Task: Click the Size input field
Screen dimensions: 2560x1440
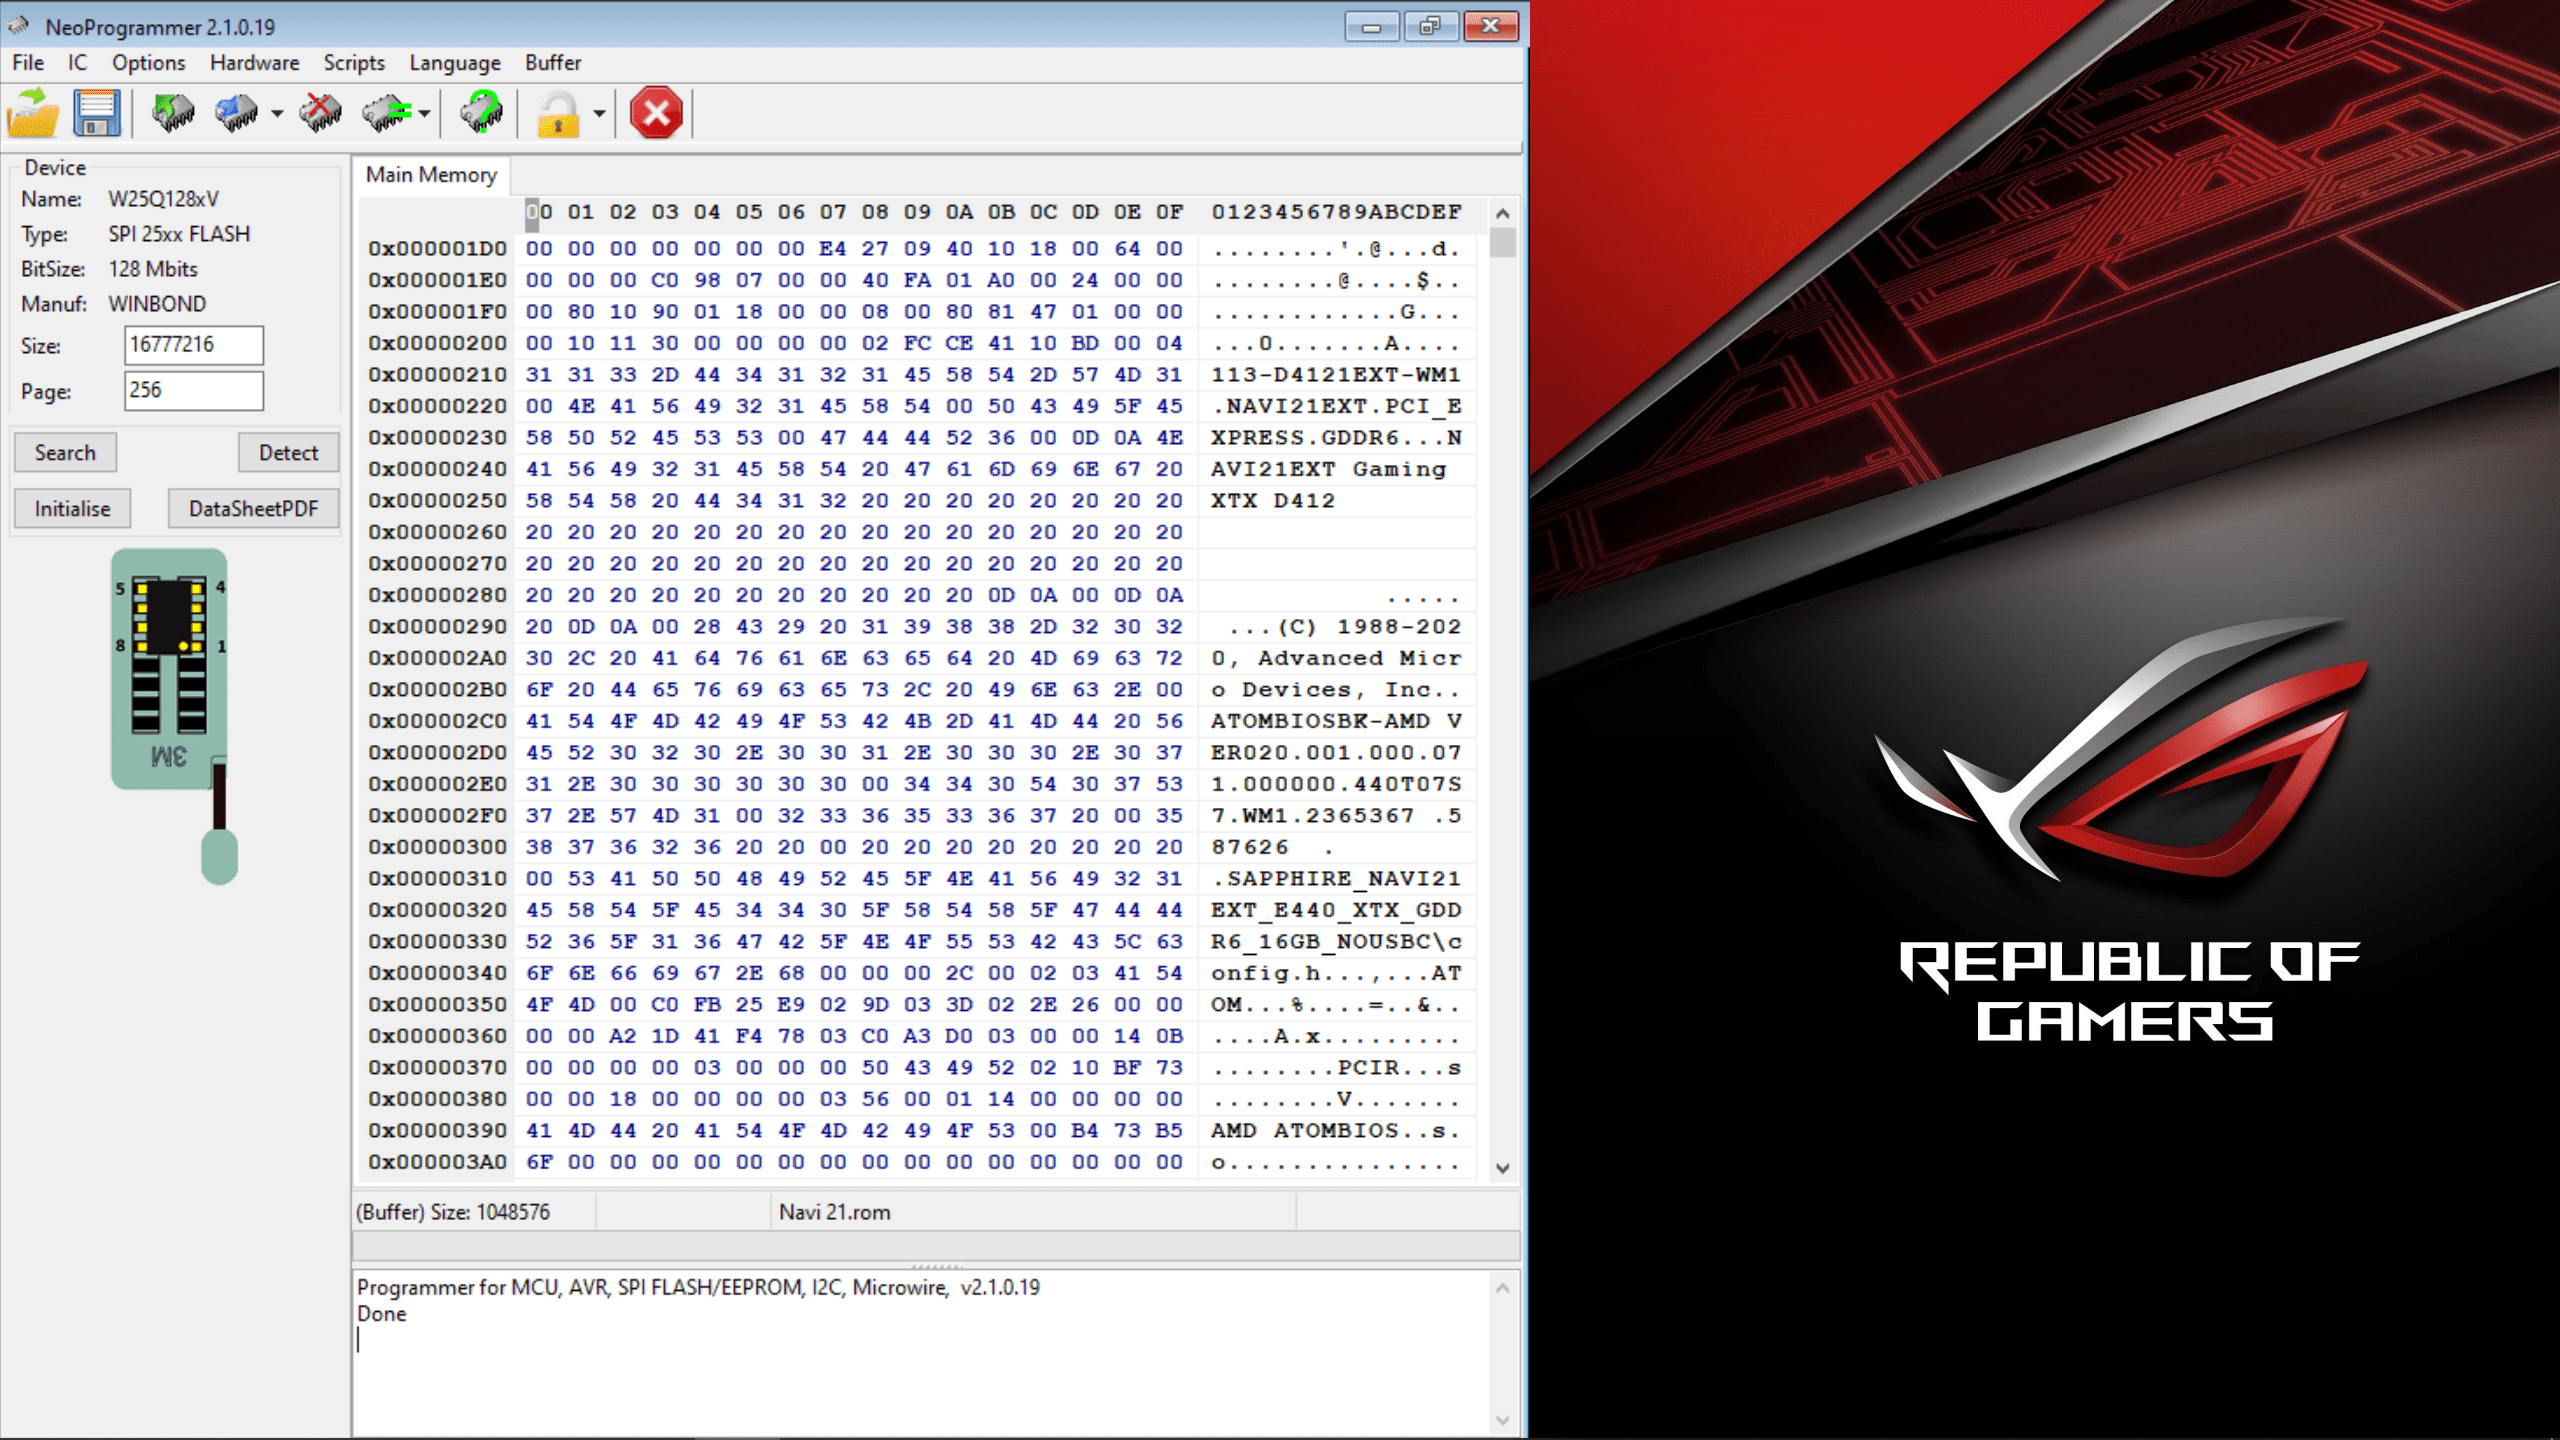Action: tap(194, 345)
